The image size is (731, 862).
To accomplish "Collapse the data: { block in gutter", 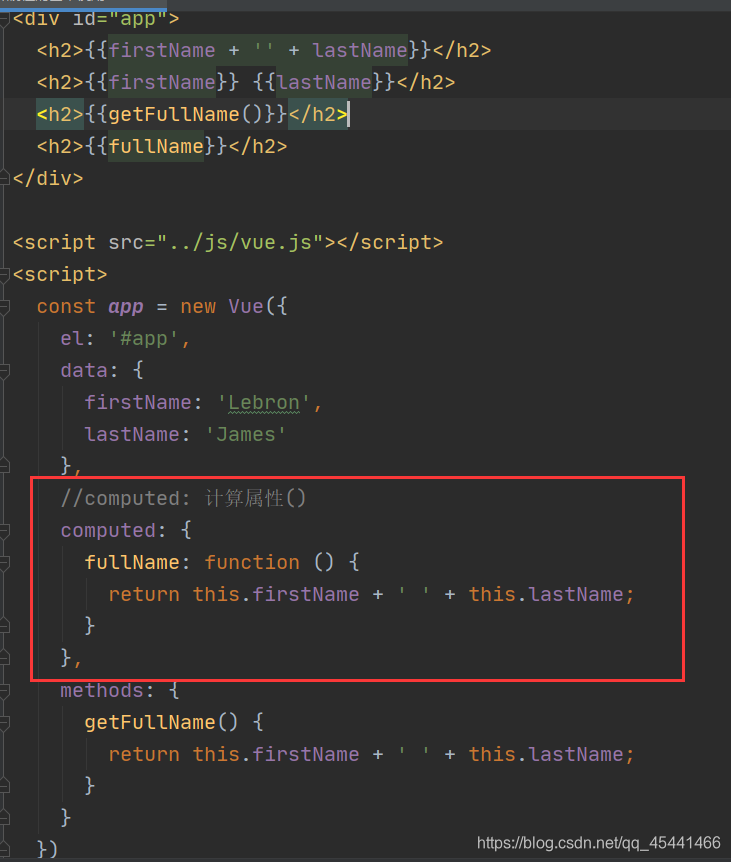I will 4,370.
